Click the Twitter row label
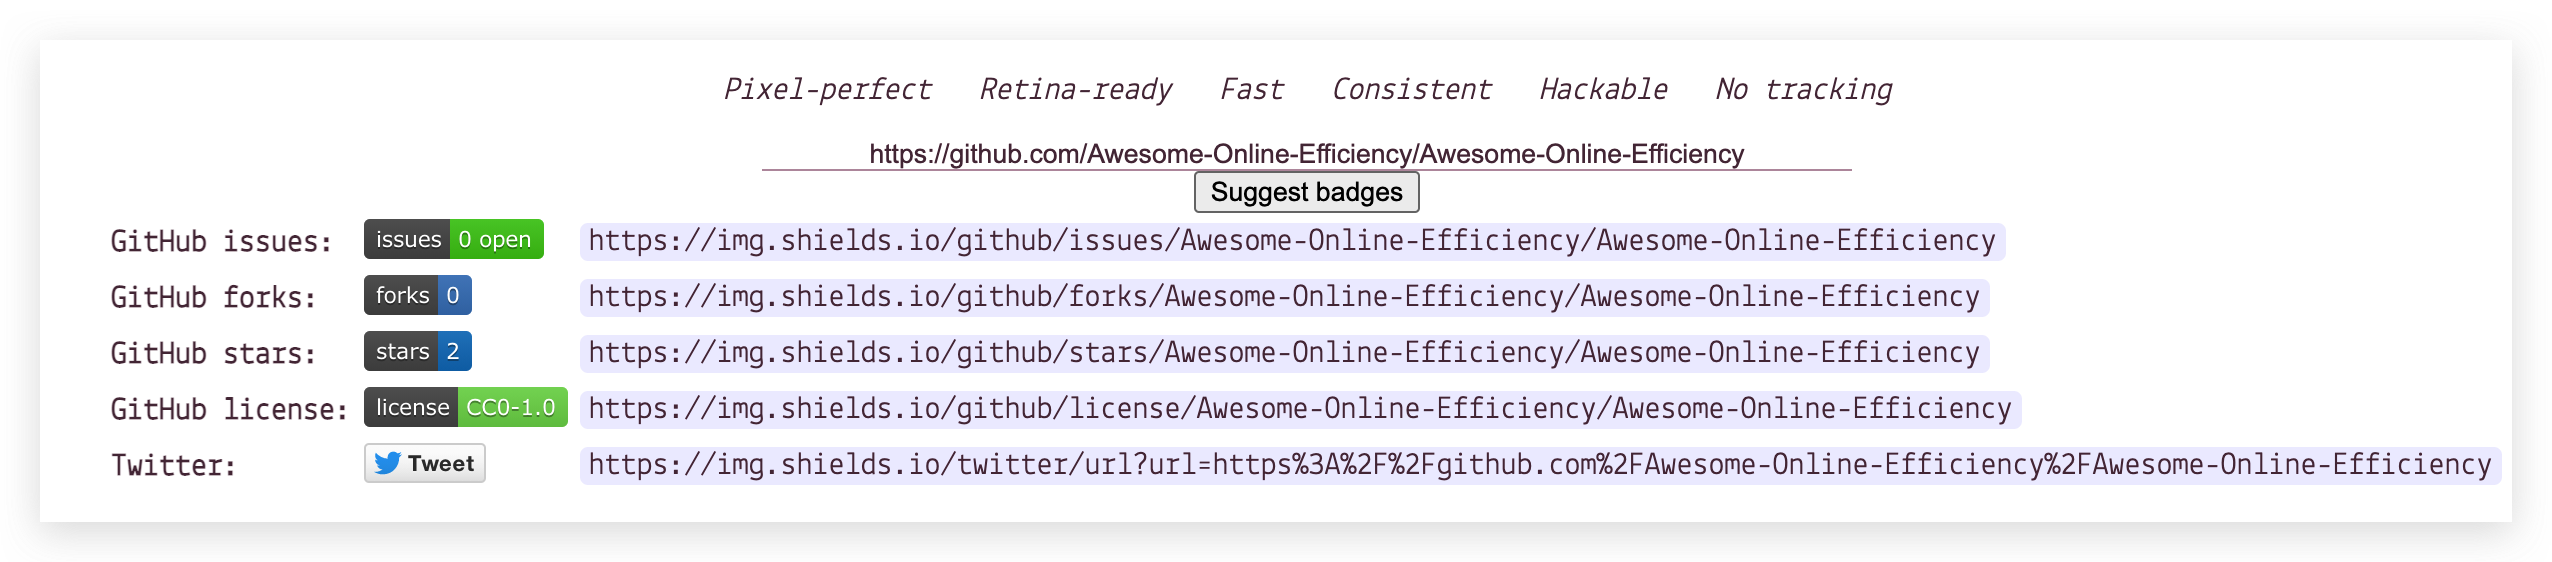Screen dimensions: 2552x562 tap(173, 466)
